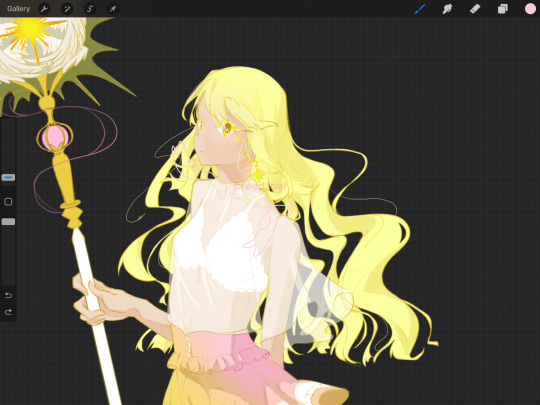
Task: Open the Layers panel
Action: [503, 9]
